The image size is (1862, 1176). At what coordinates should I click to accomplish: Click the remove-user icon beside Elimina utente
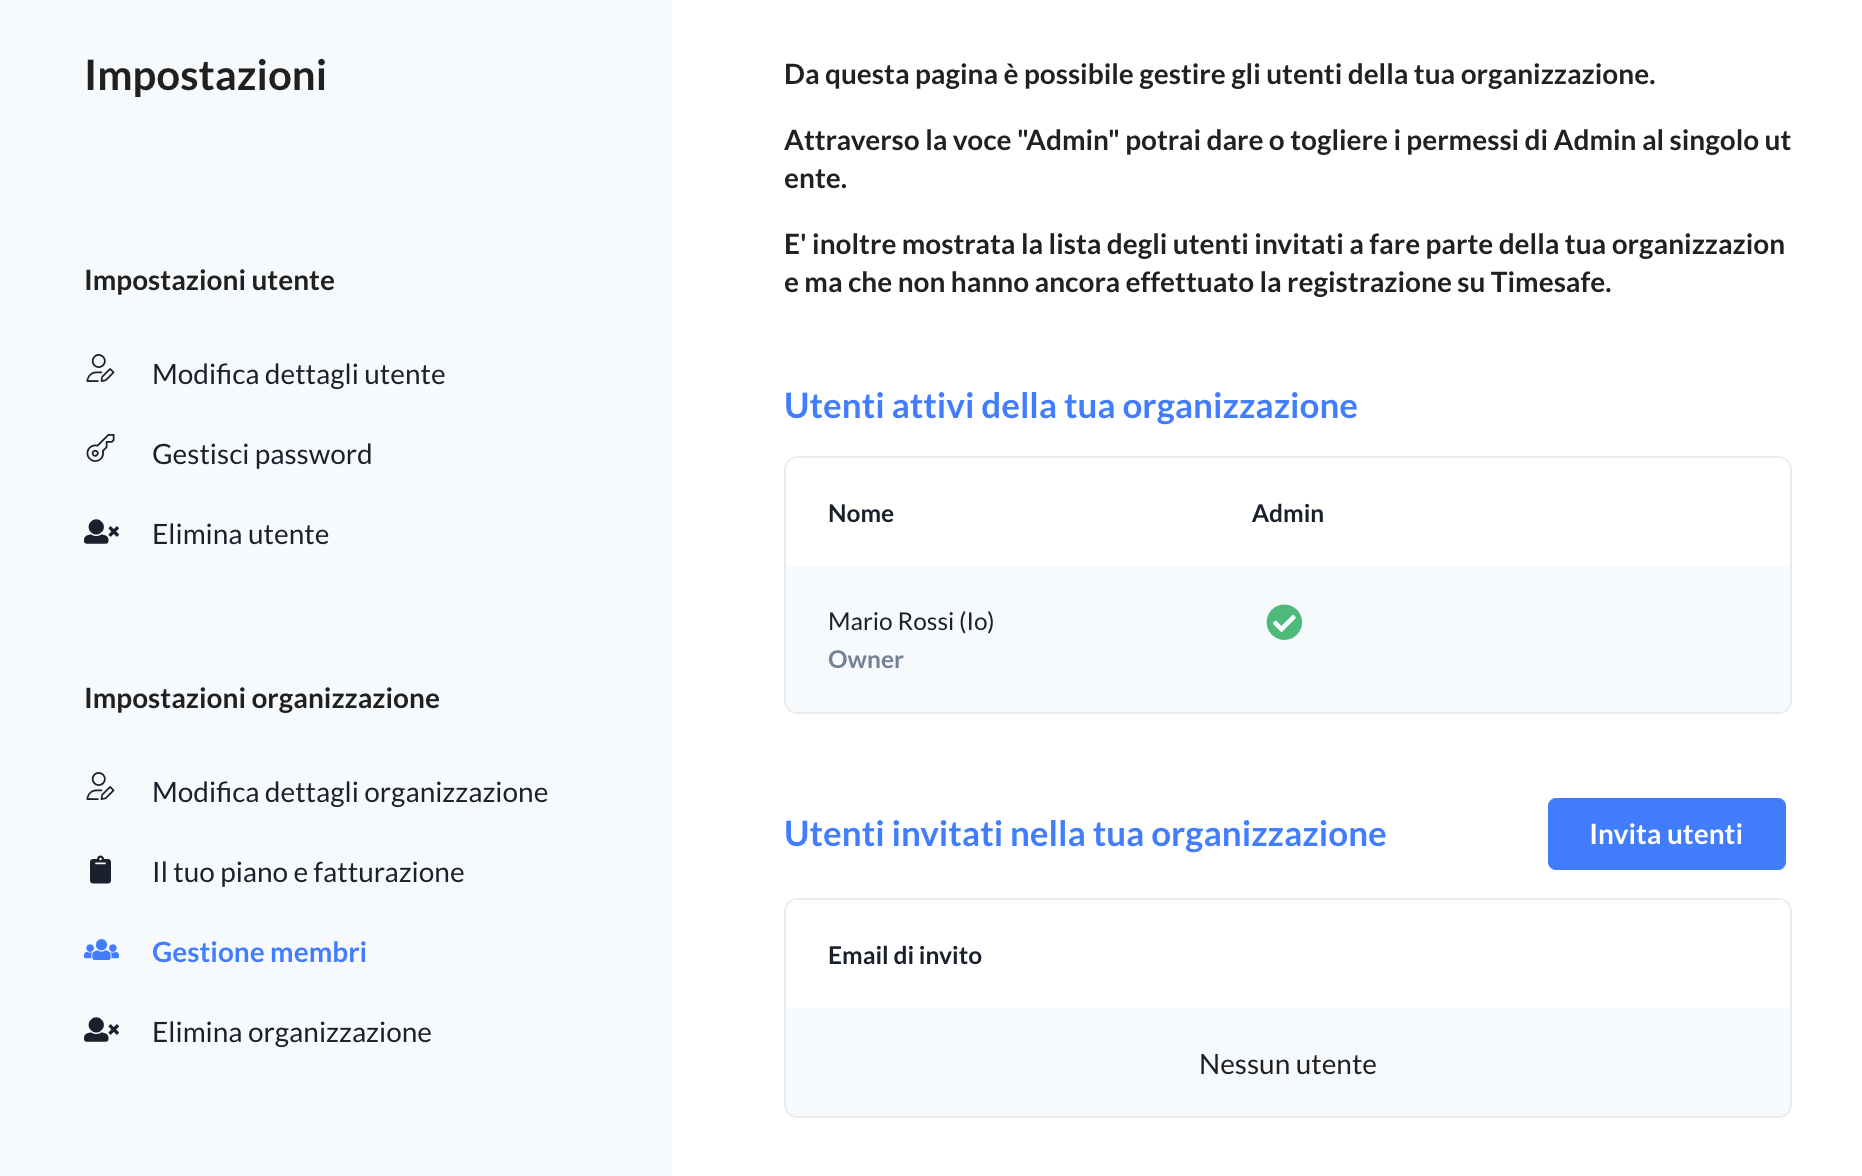click(x=101, y=532)
